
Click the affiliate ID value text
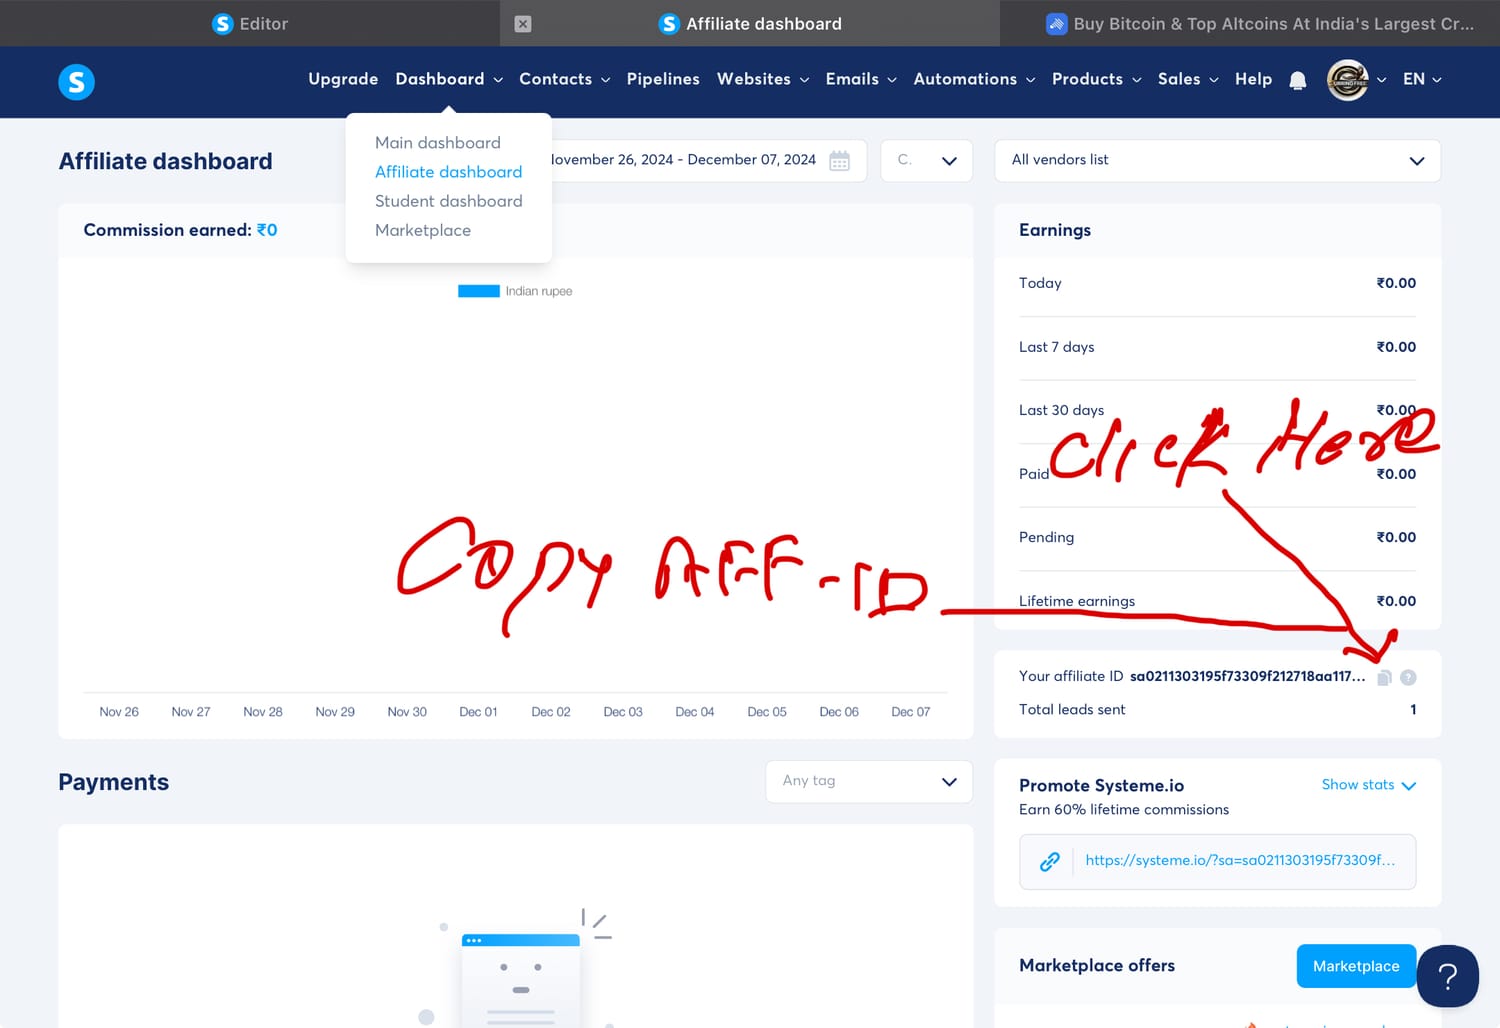coord(1247,677)
